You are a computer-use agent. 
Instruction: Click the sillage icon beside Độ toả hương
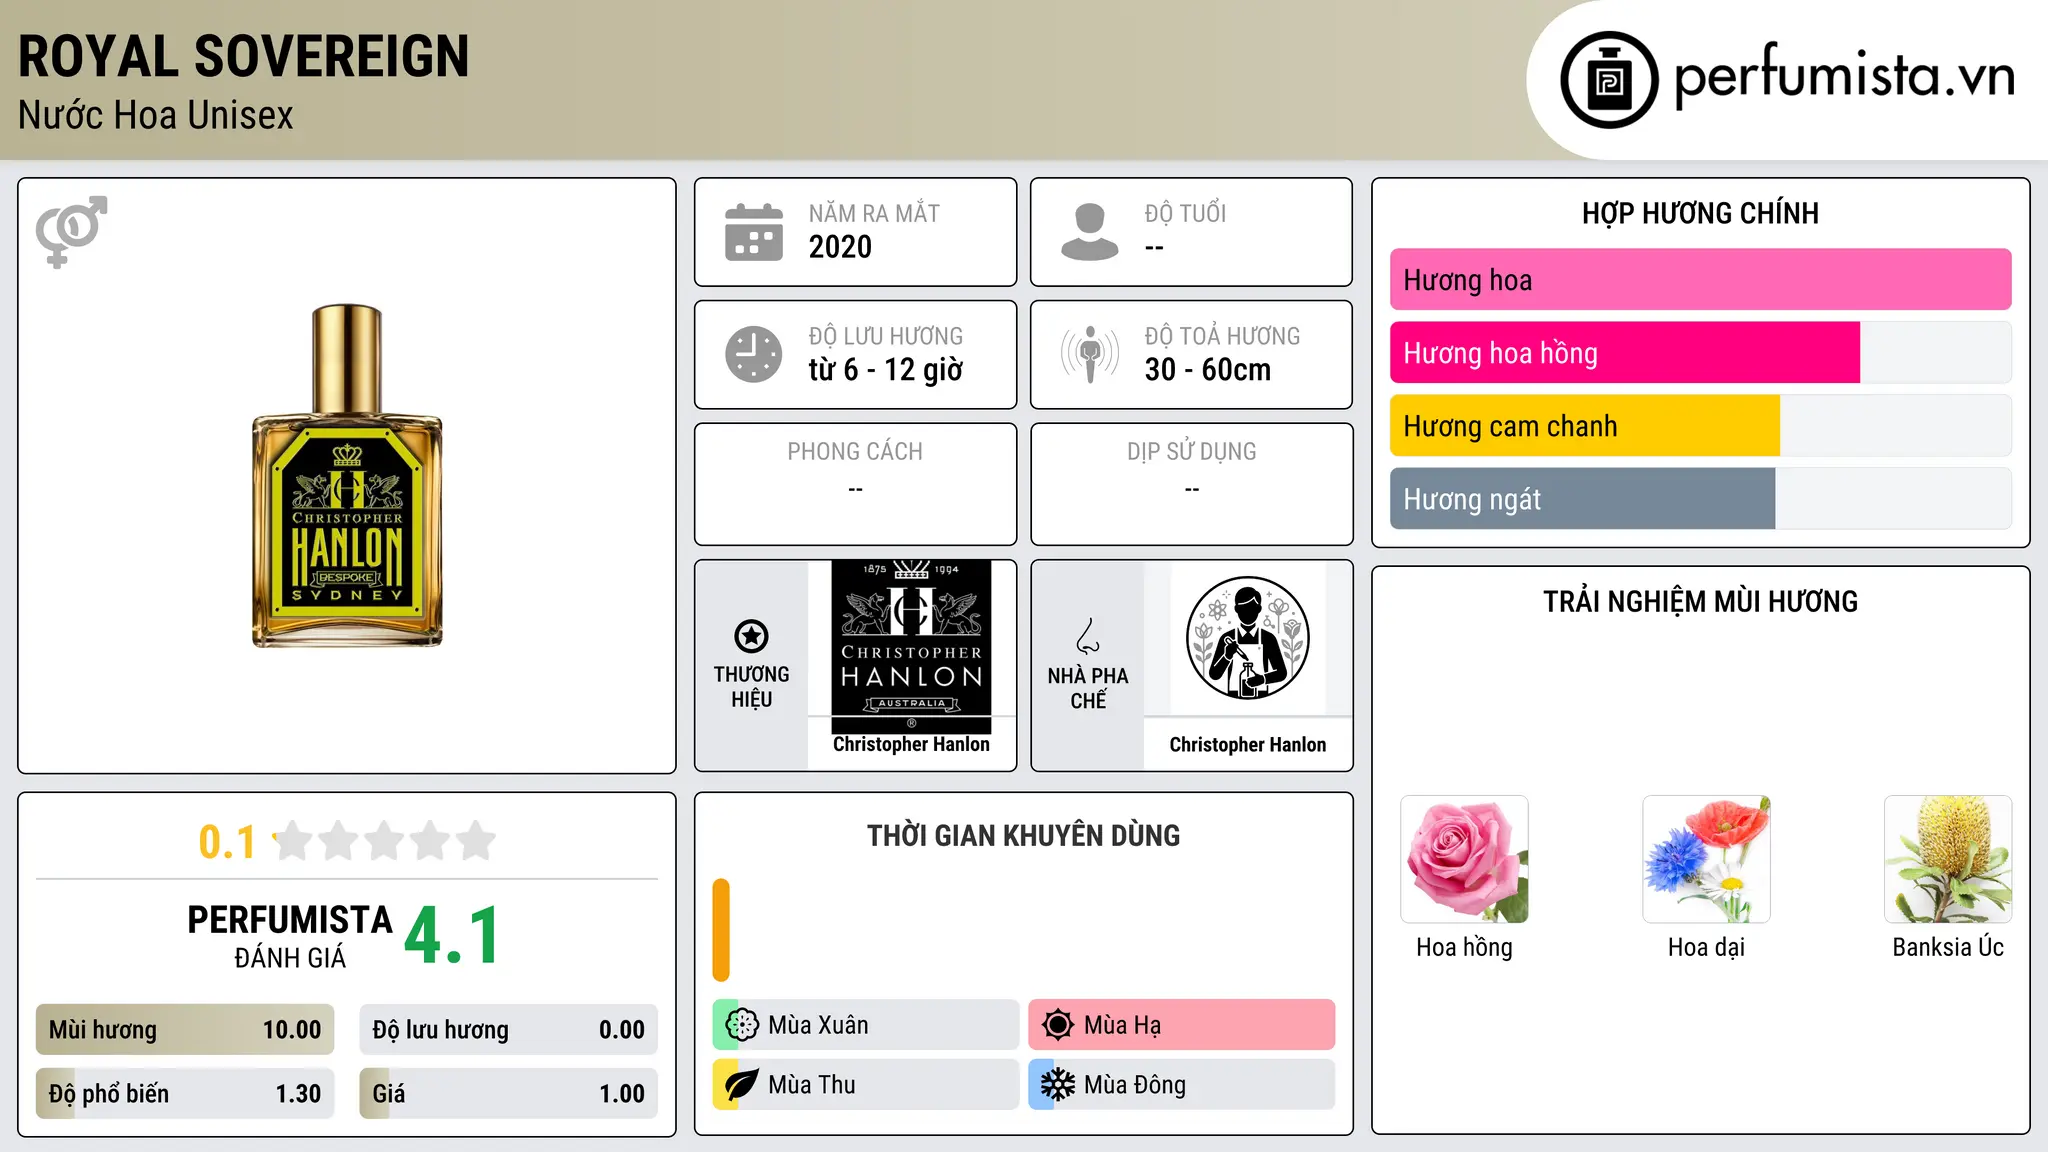1089,354
